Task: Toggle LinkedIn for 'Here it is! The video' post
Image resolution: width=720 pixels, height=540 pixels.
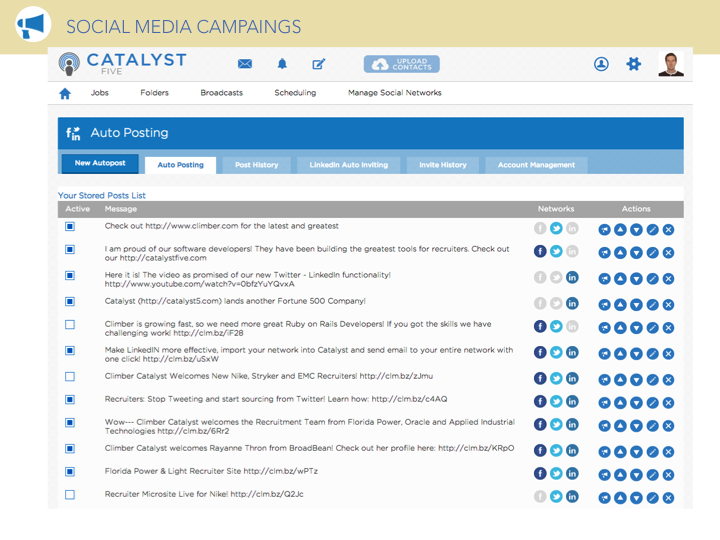Action: pos(572,277)
